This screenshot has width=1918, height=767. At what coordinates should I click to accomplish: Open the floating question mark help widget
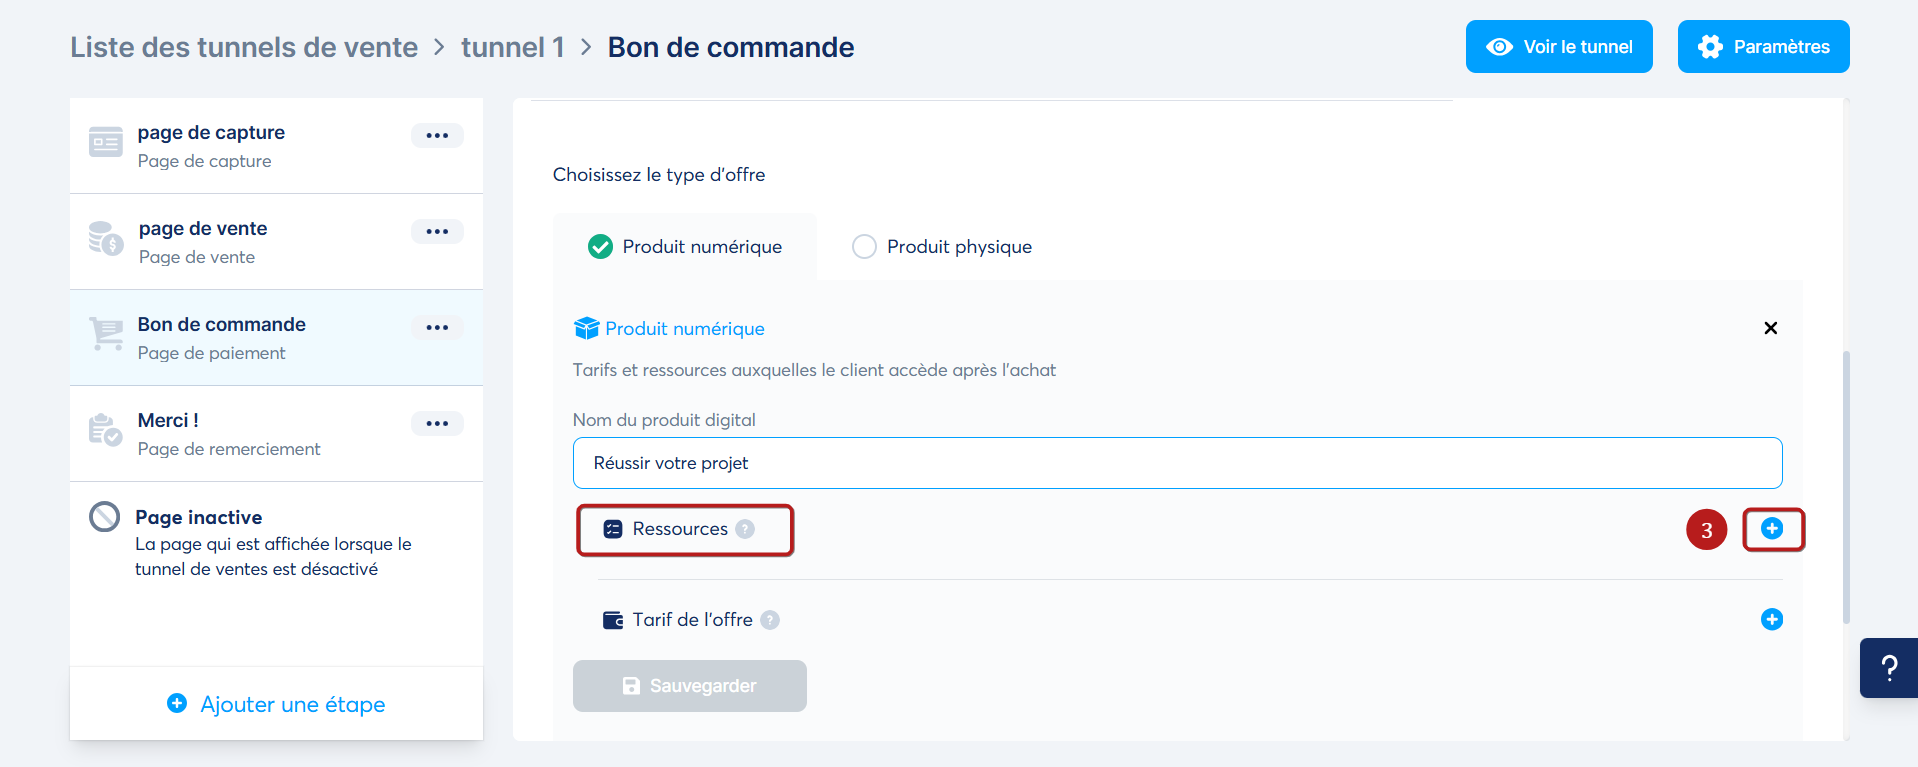pyautogui.click(x=1888, y=668)
